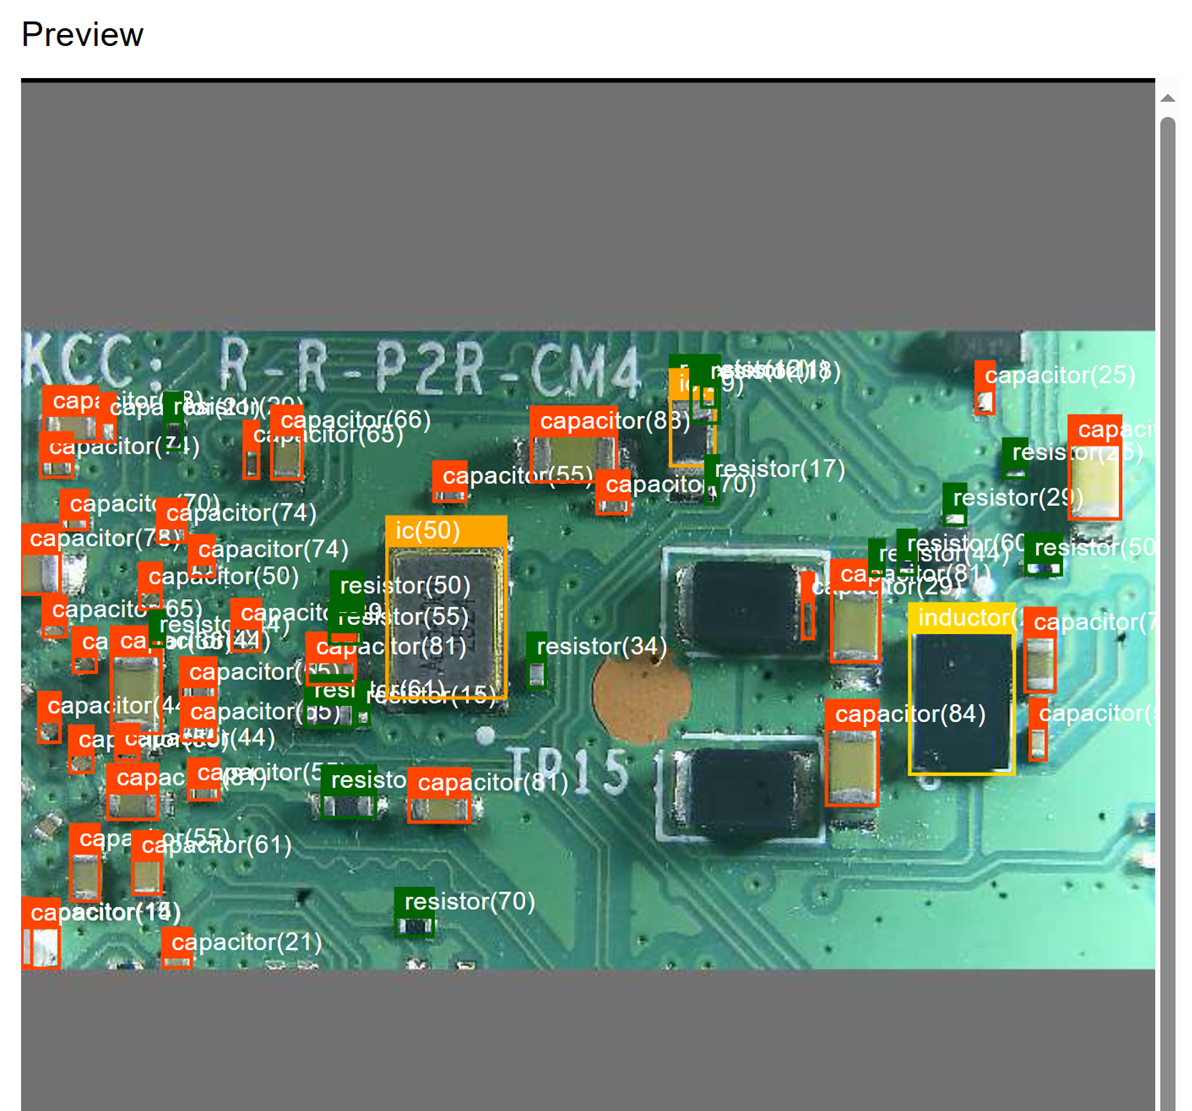The height and width of the screenshot is (1111, 1192).
Task: Click the ic(50) annotation label
Action: tap(428, 531)
